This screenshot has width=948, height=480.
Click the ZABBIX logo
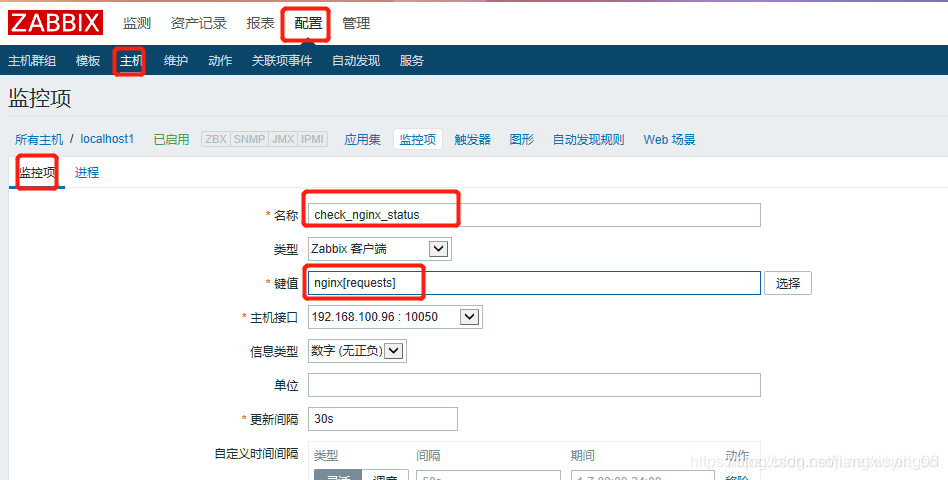(x=55, y=23)
